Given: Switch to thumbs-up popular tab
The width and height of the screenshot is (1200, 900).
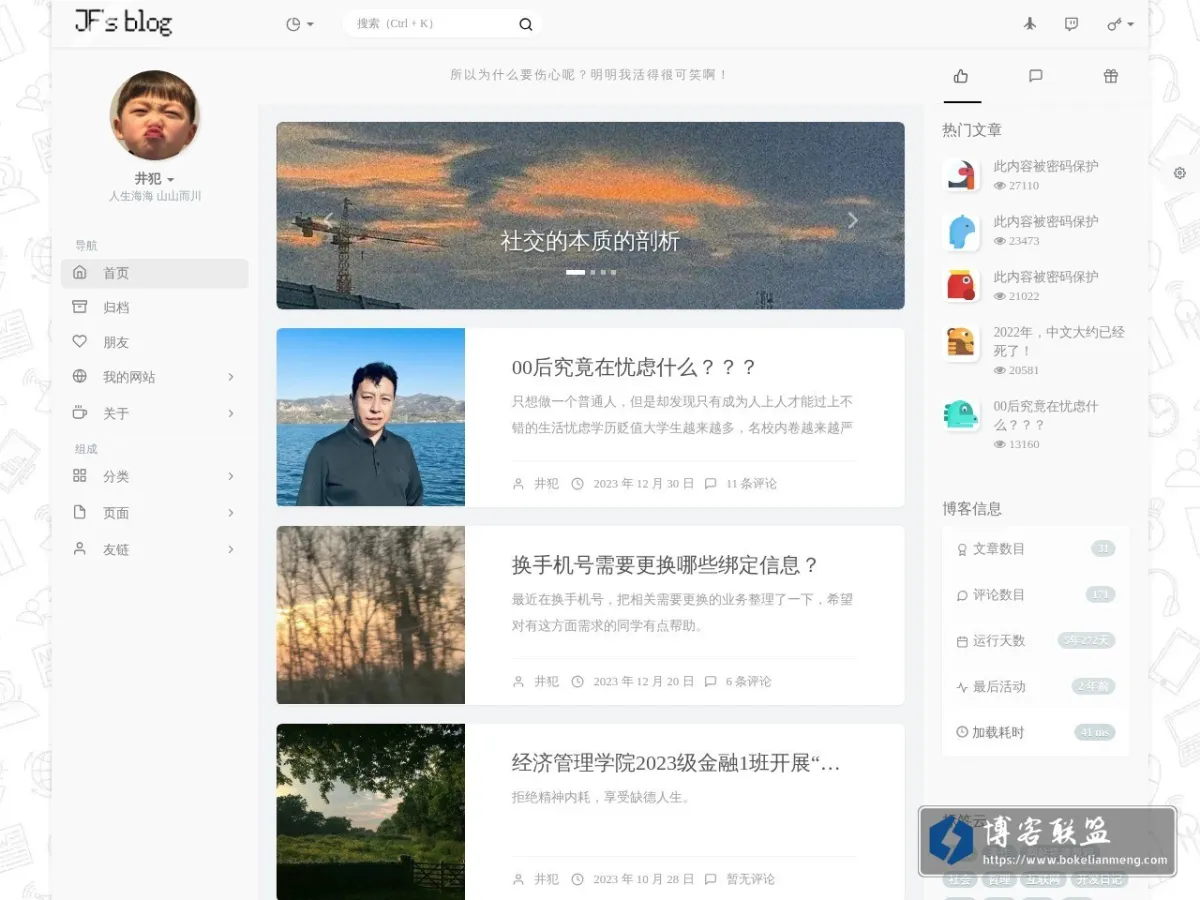Looking at the screenshot, I should coord(961,76).
